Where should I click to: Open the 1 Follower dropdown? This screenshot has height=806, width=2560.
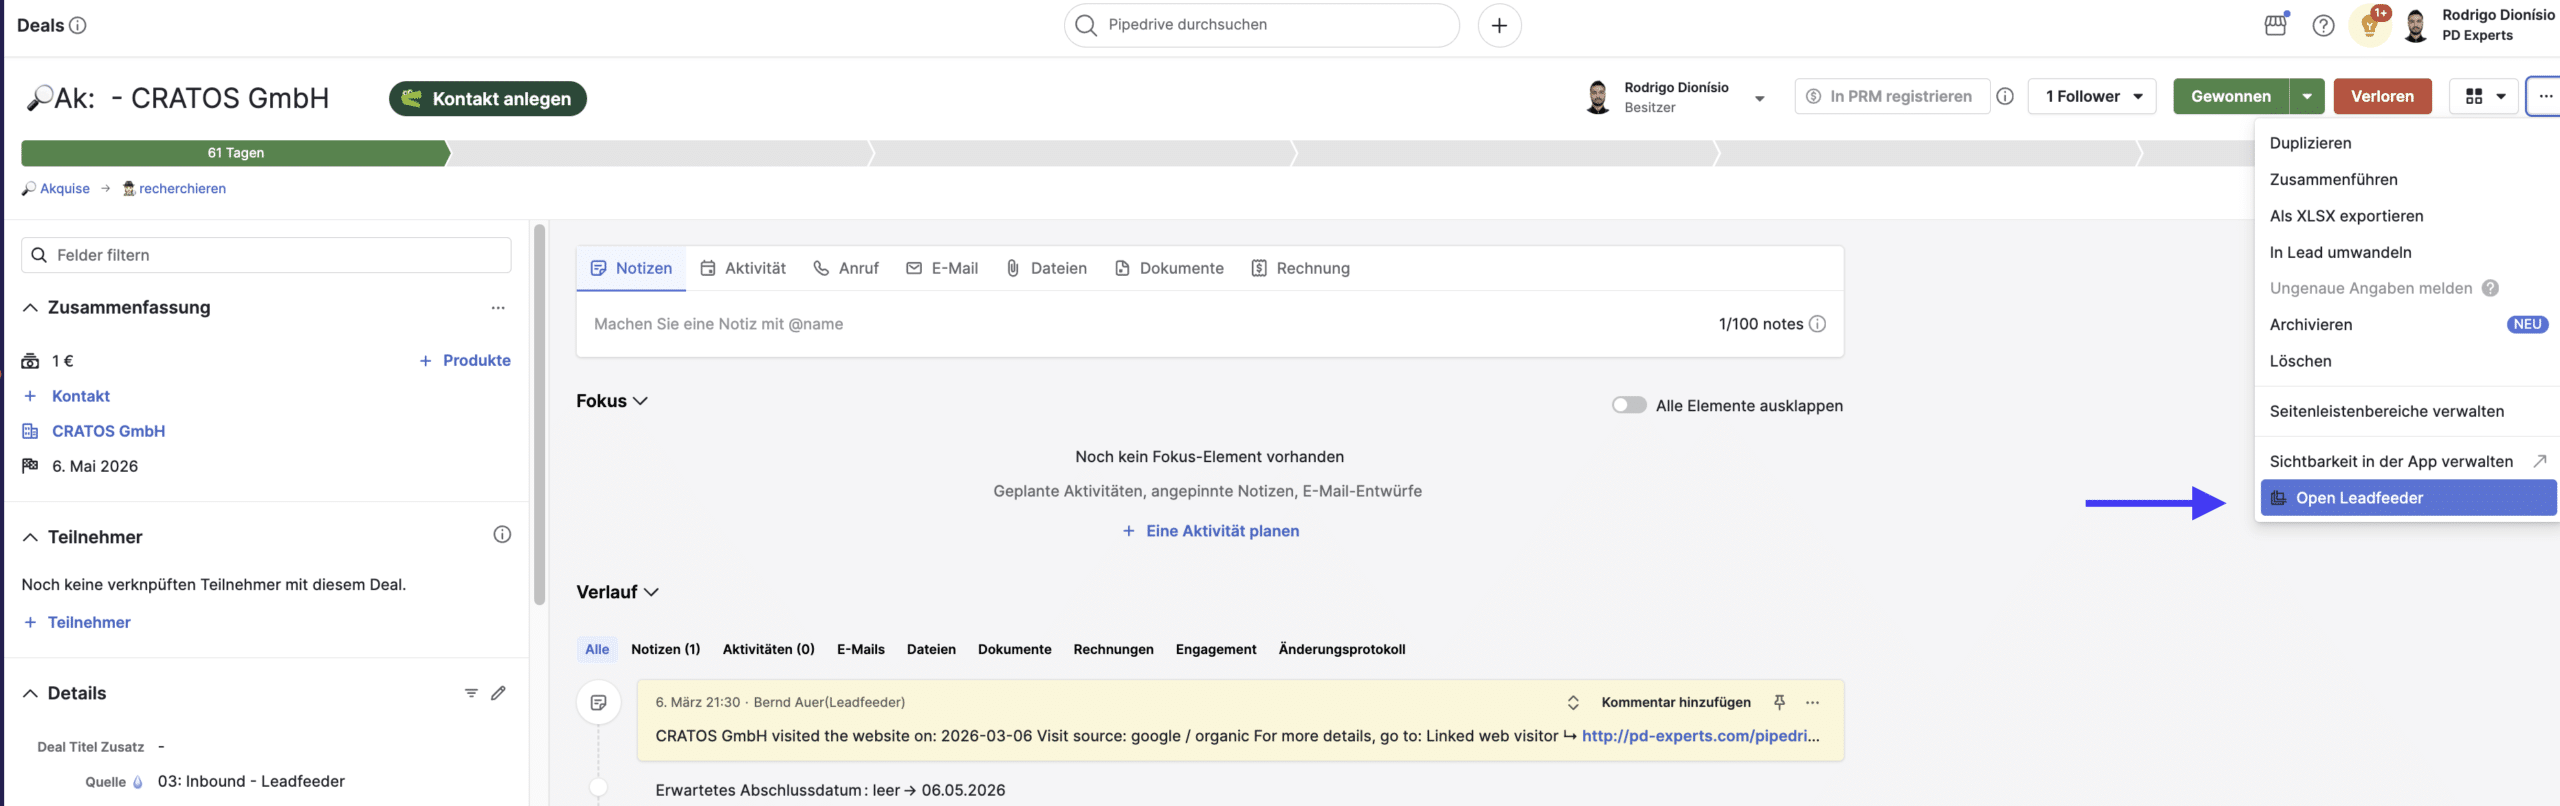pos(2092,96)
